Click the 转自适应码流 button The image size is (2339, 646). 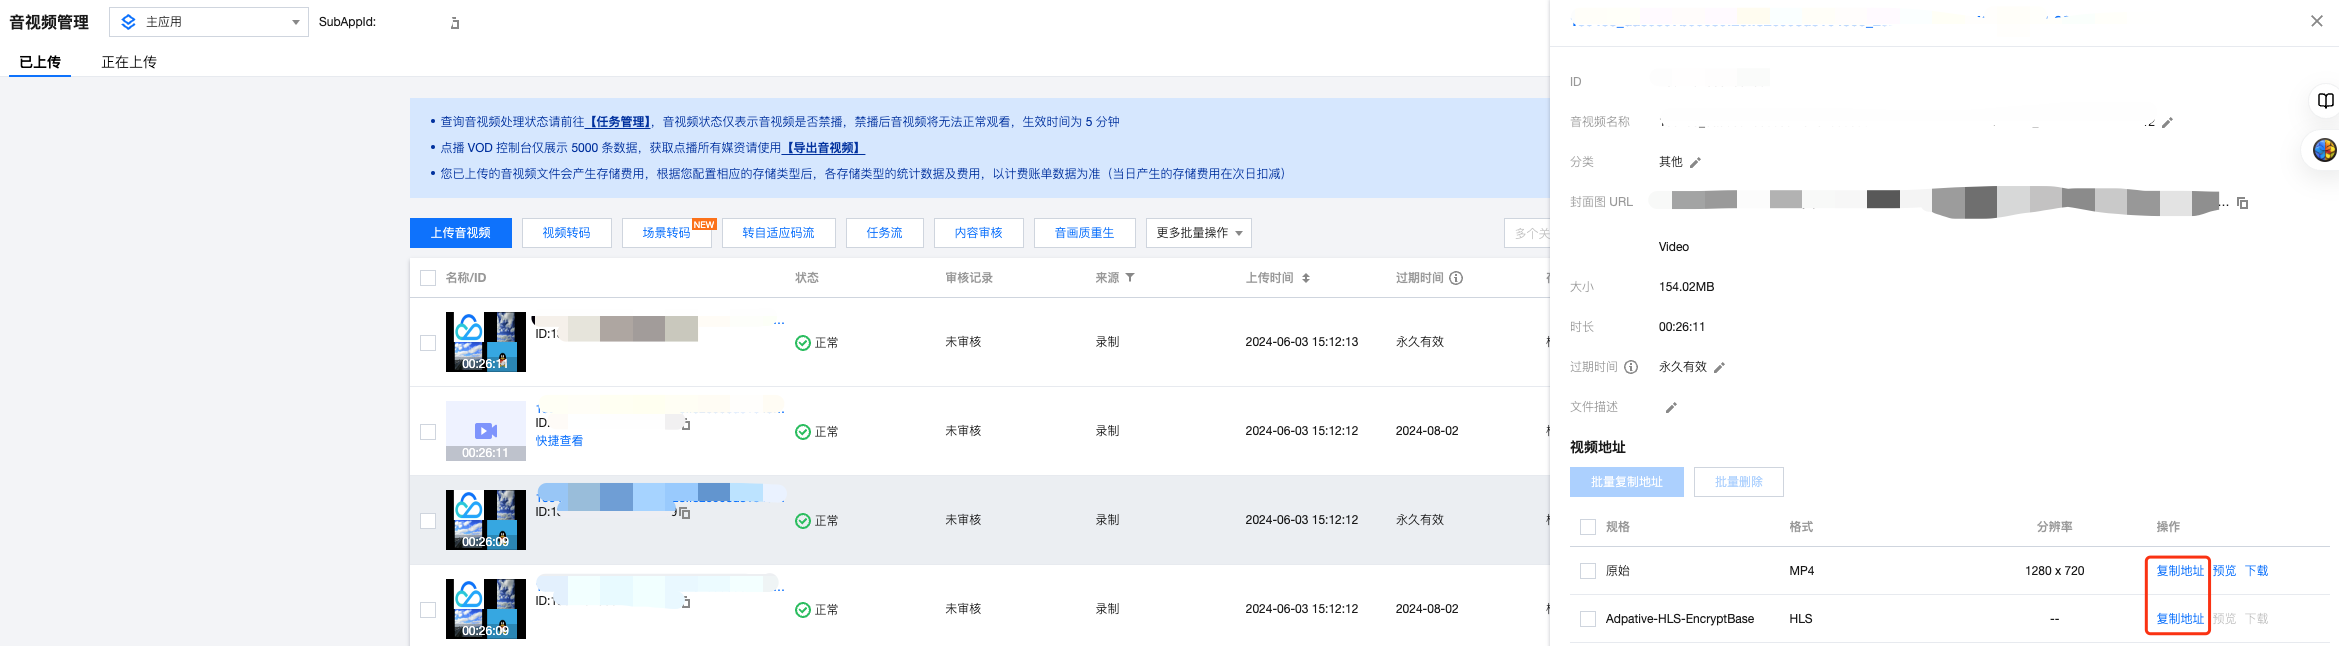[x=779, y=233]
